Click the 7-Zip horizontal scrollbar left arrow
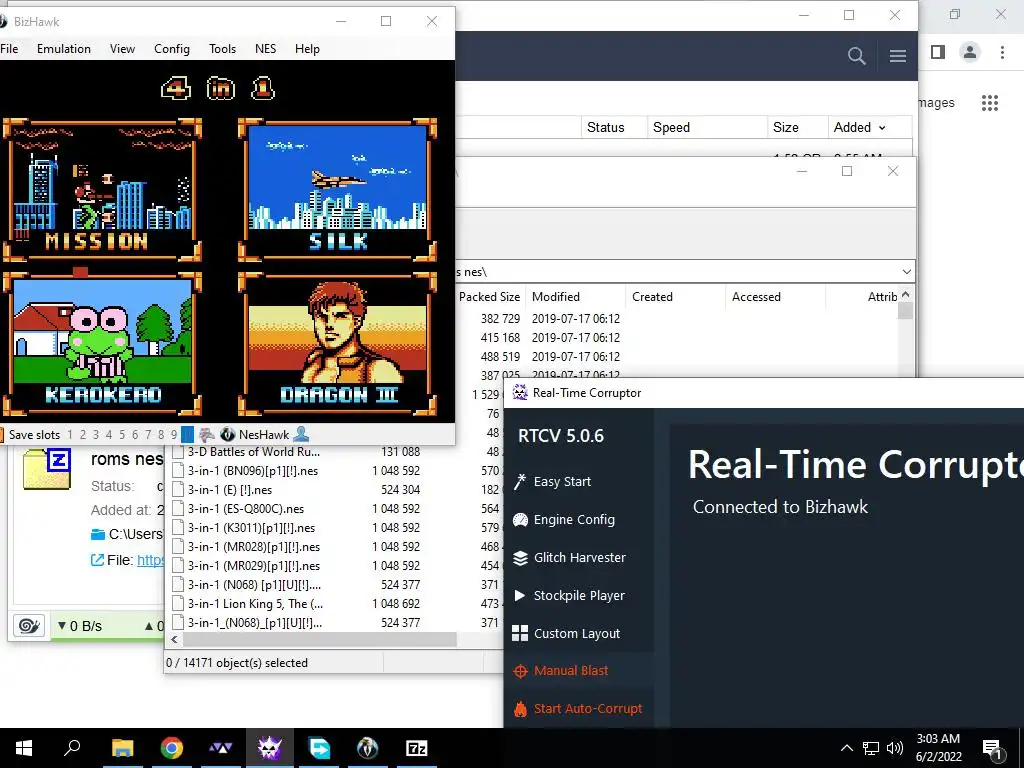Screen dimensions: 1024x768 tap(174, 639)
